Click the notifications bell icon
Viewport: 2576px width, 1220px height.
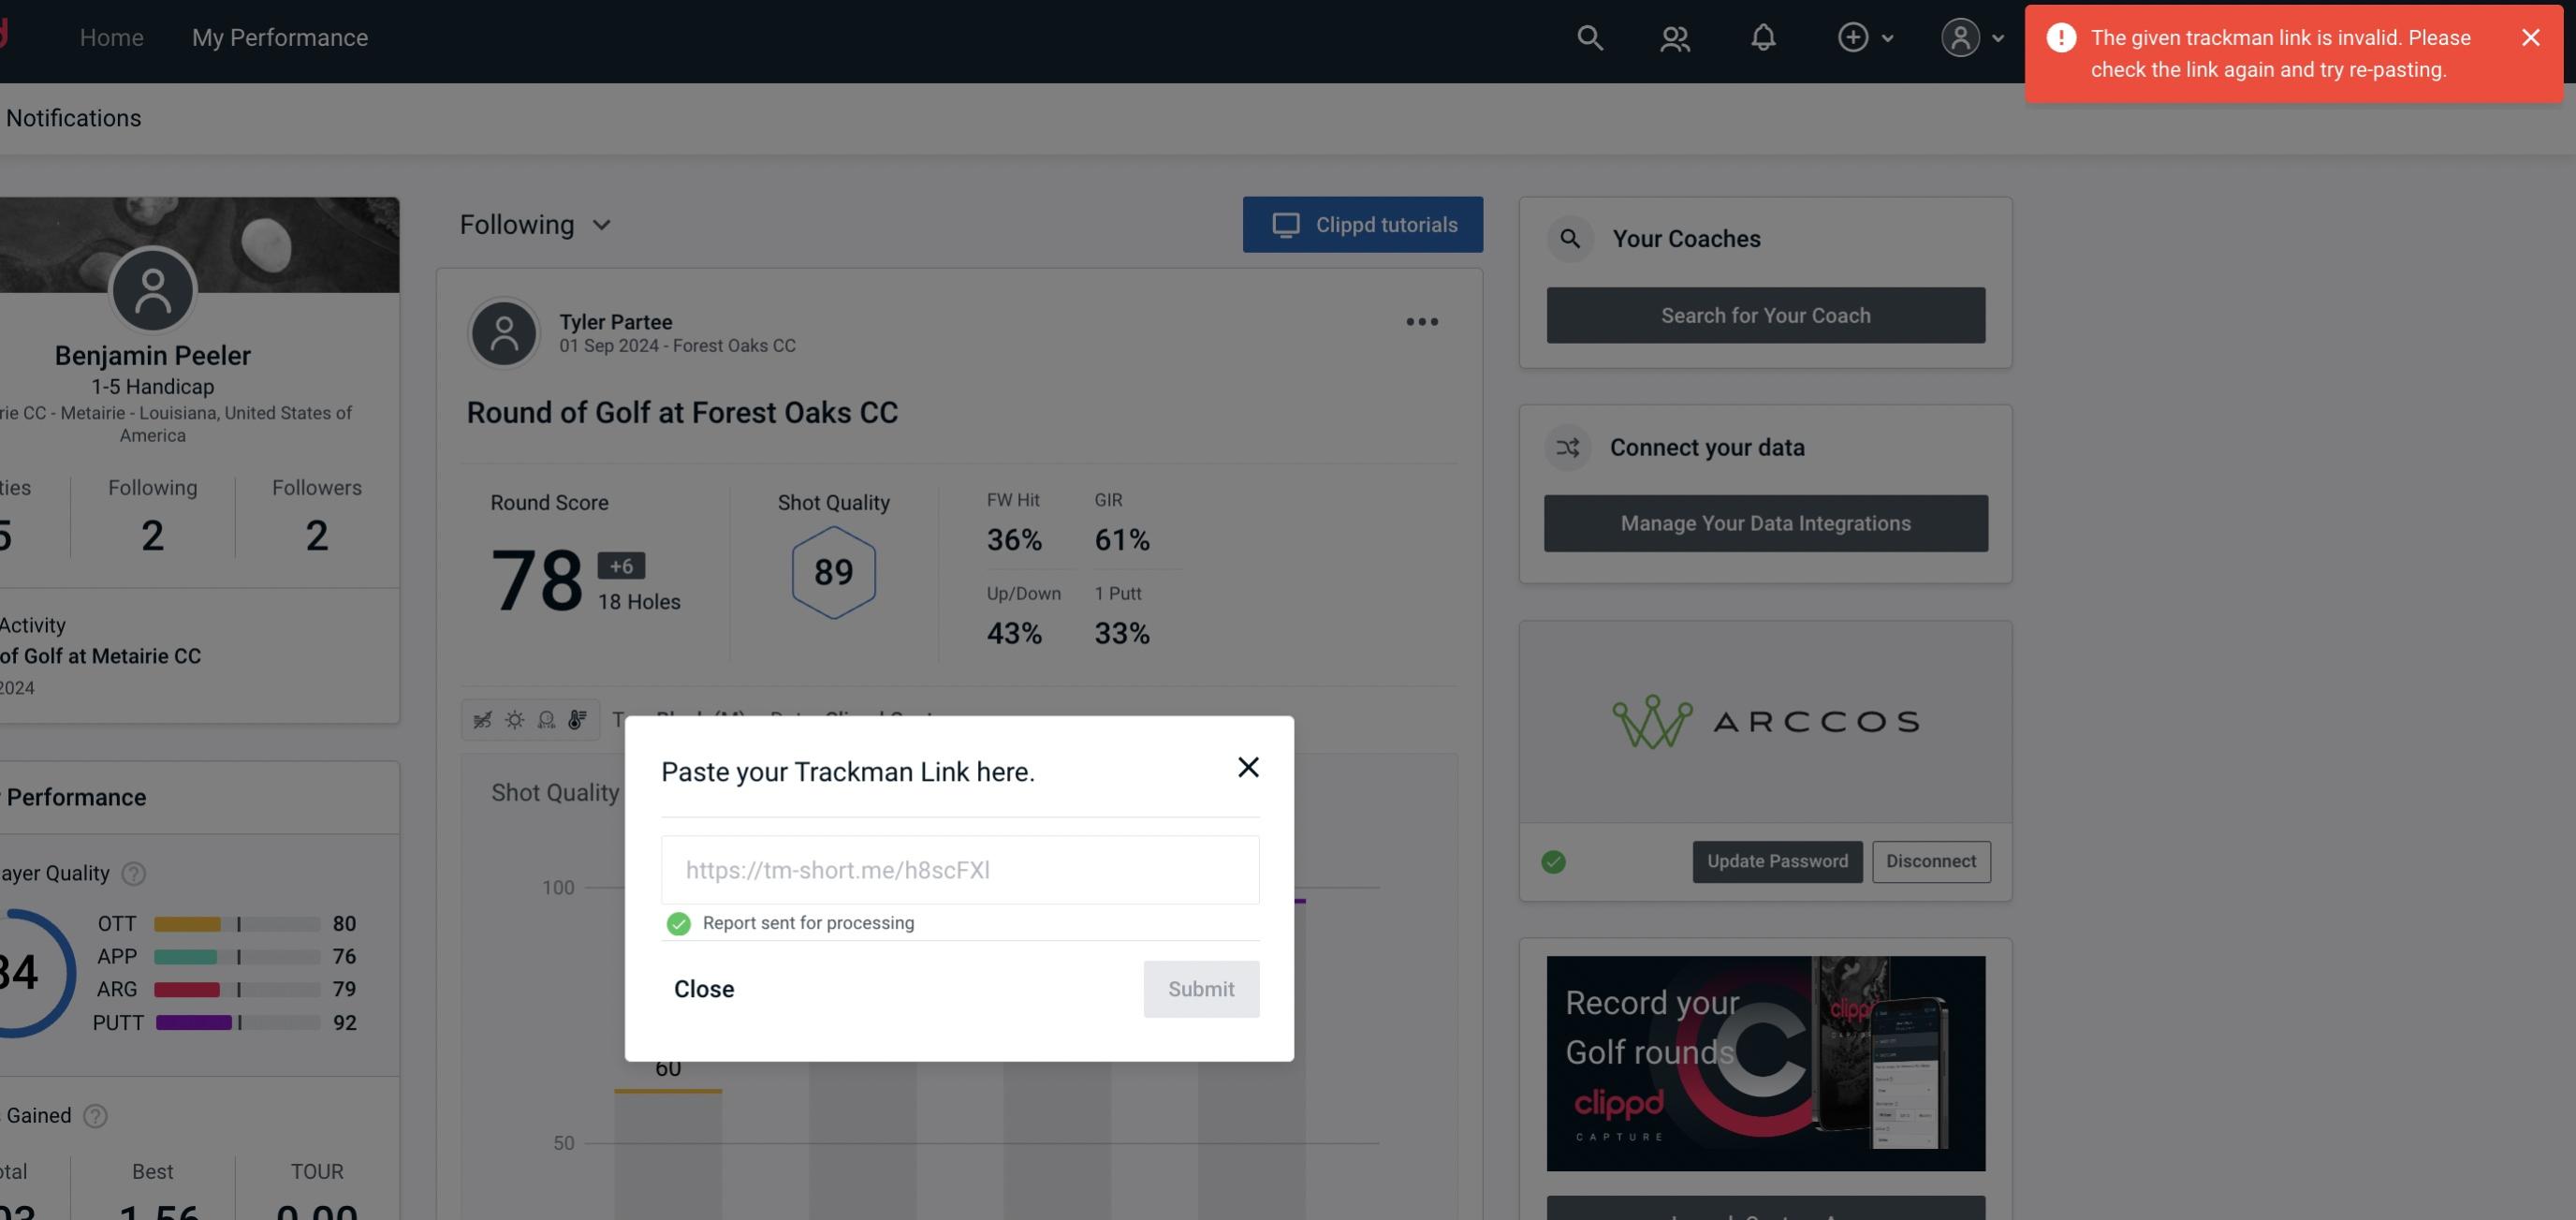1764,37
